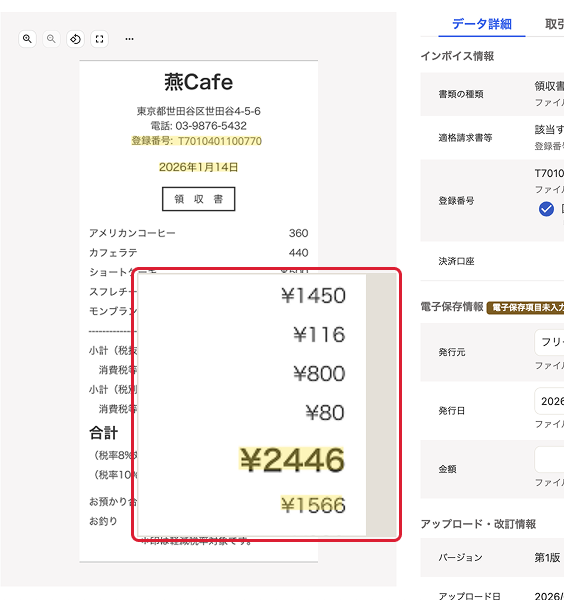Click the 決済口座 row label
This screenshot has height=600, width=564.
pos(456,261)
